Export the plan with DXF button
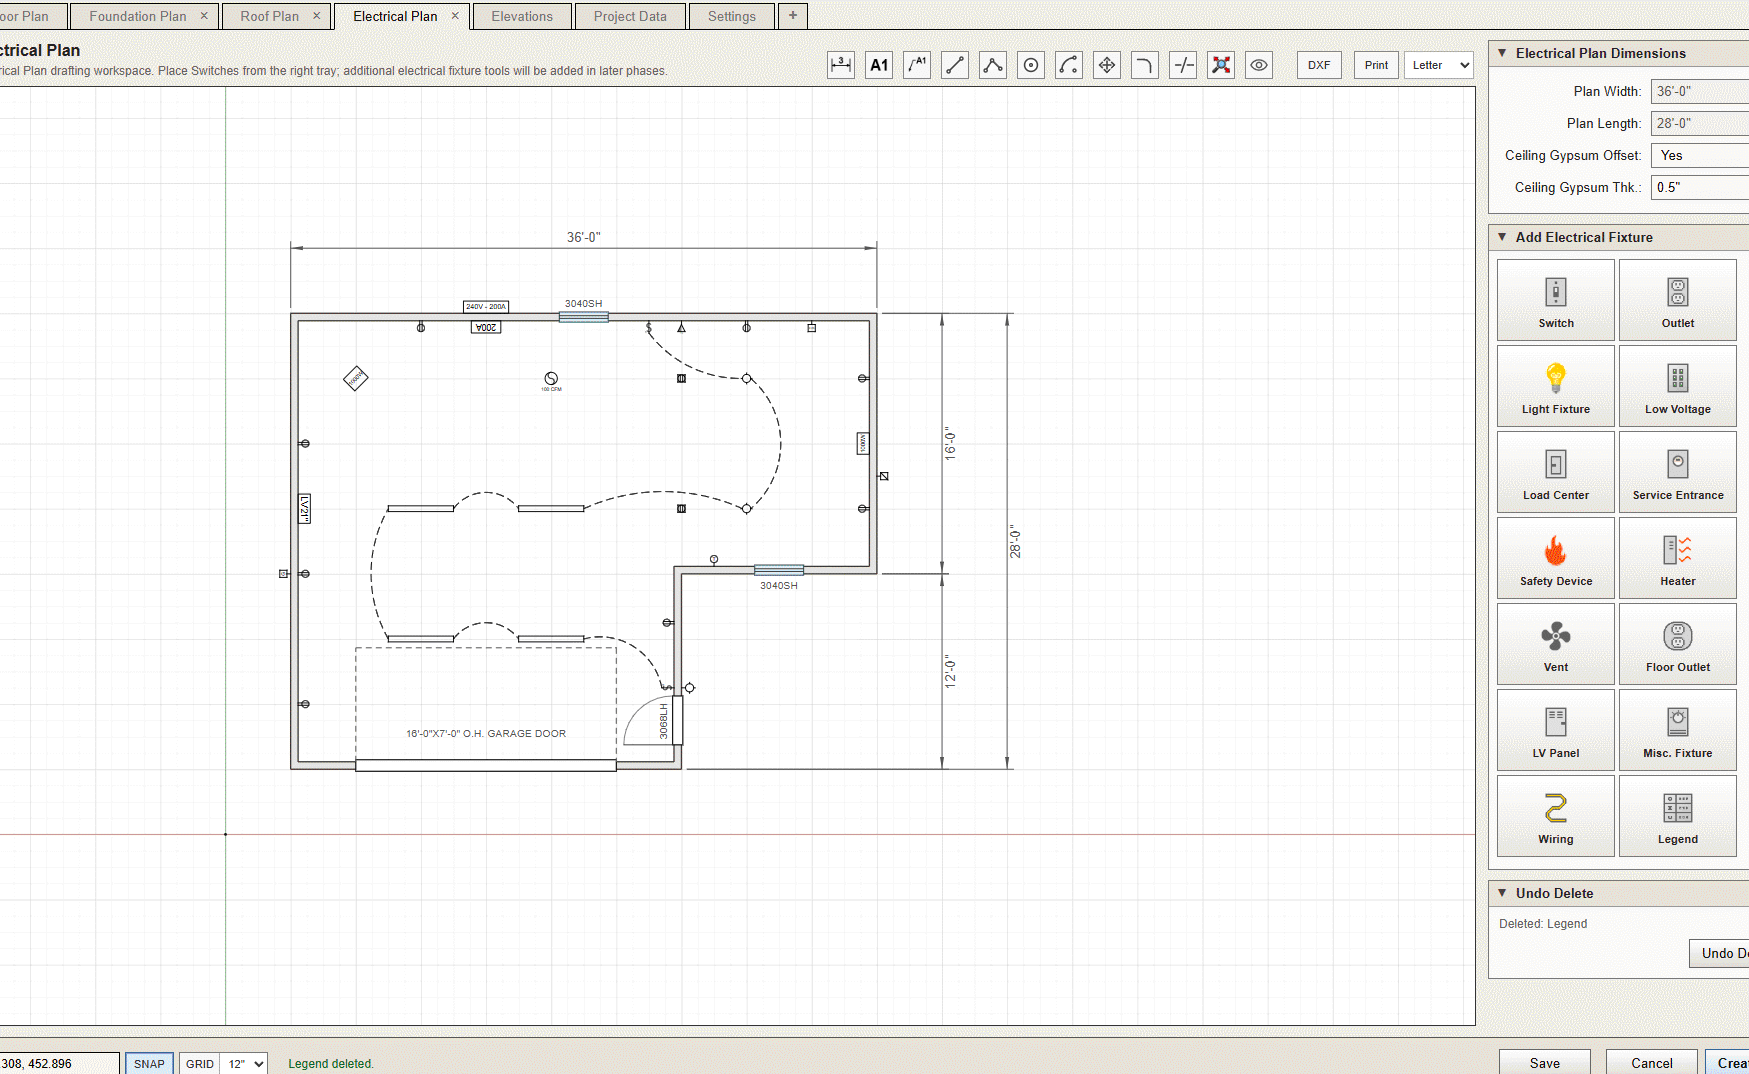 (1319, 65)
